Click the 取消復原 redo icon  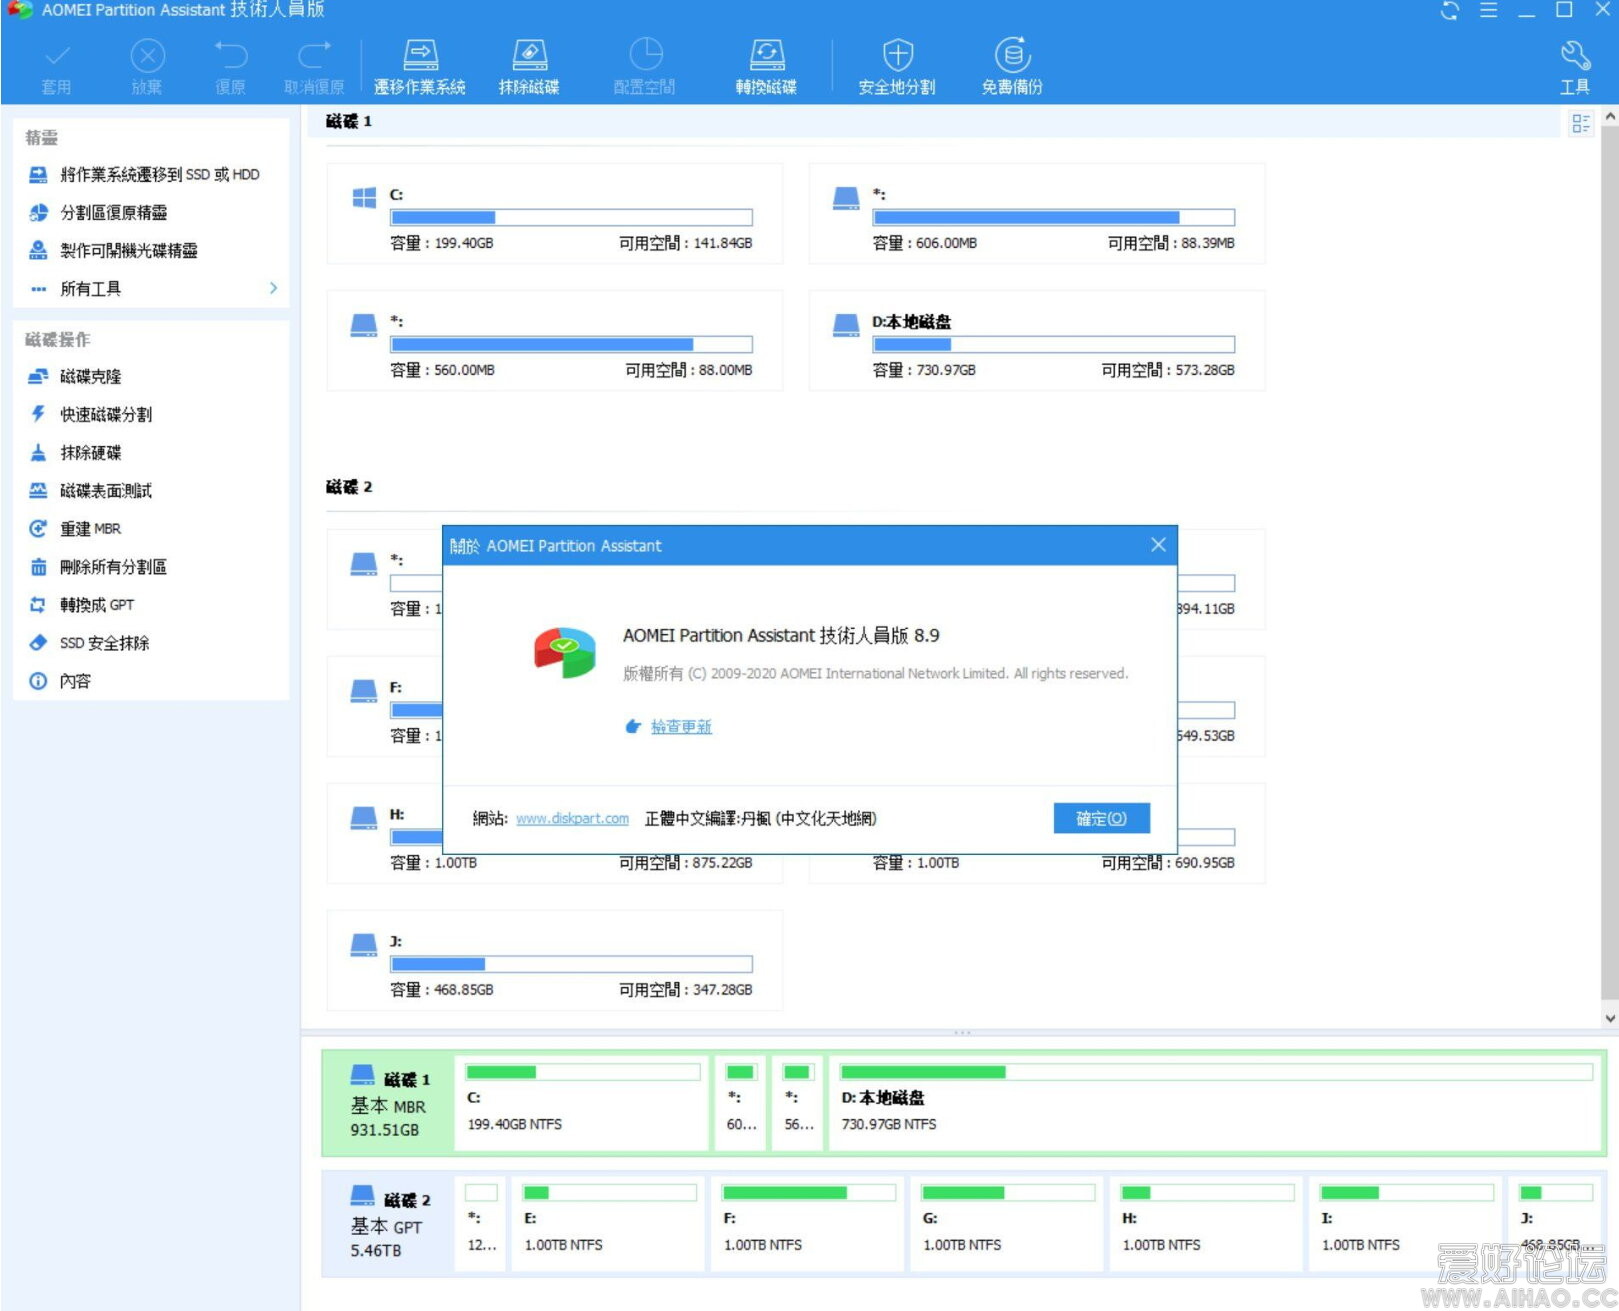[314, 54]
